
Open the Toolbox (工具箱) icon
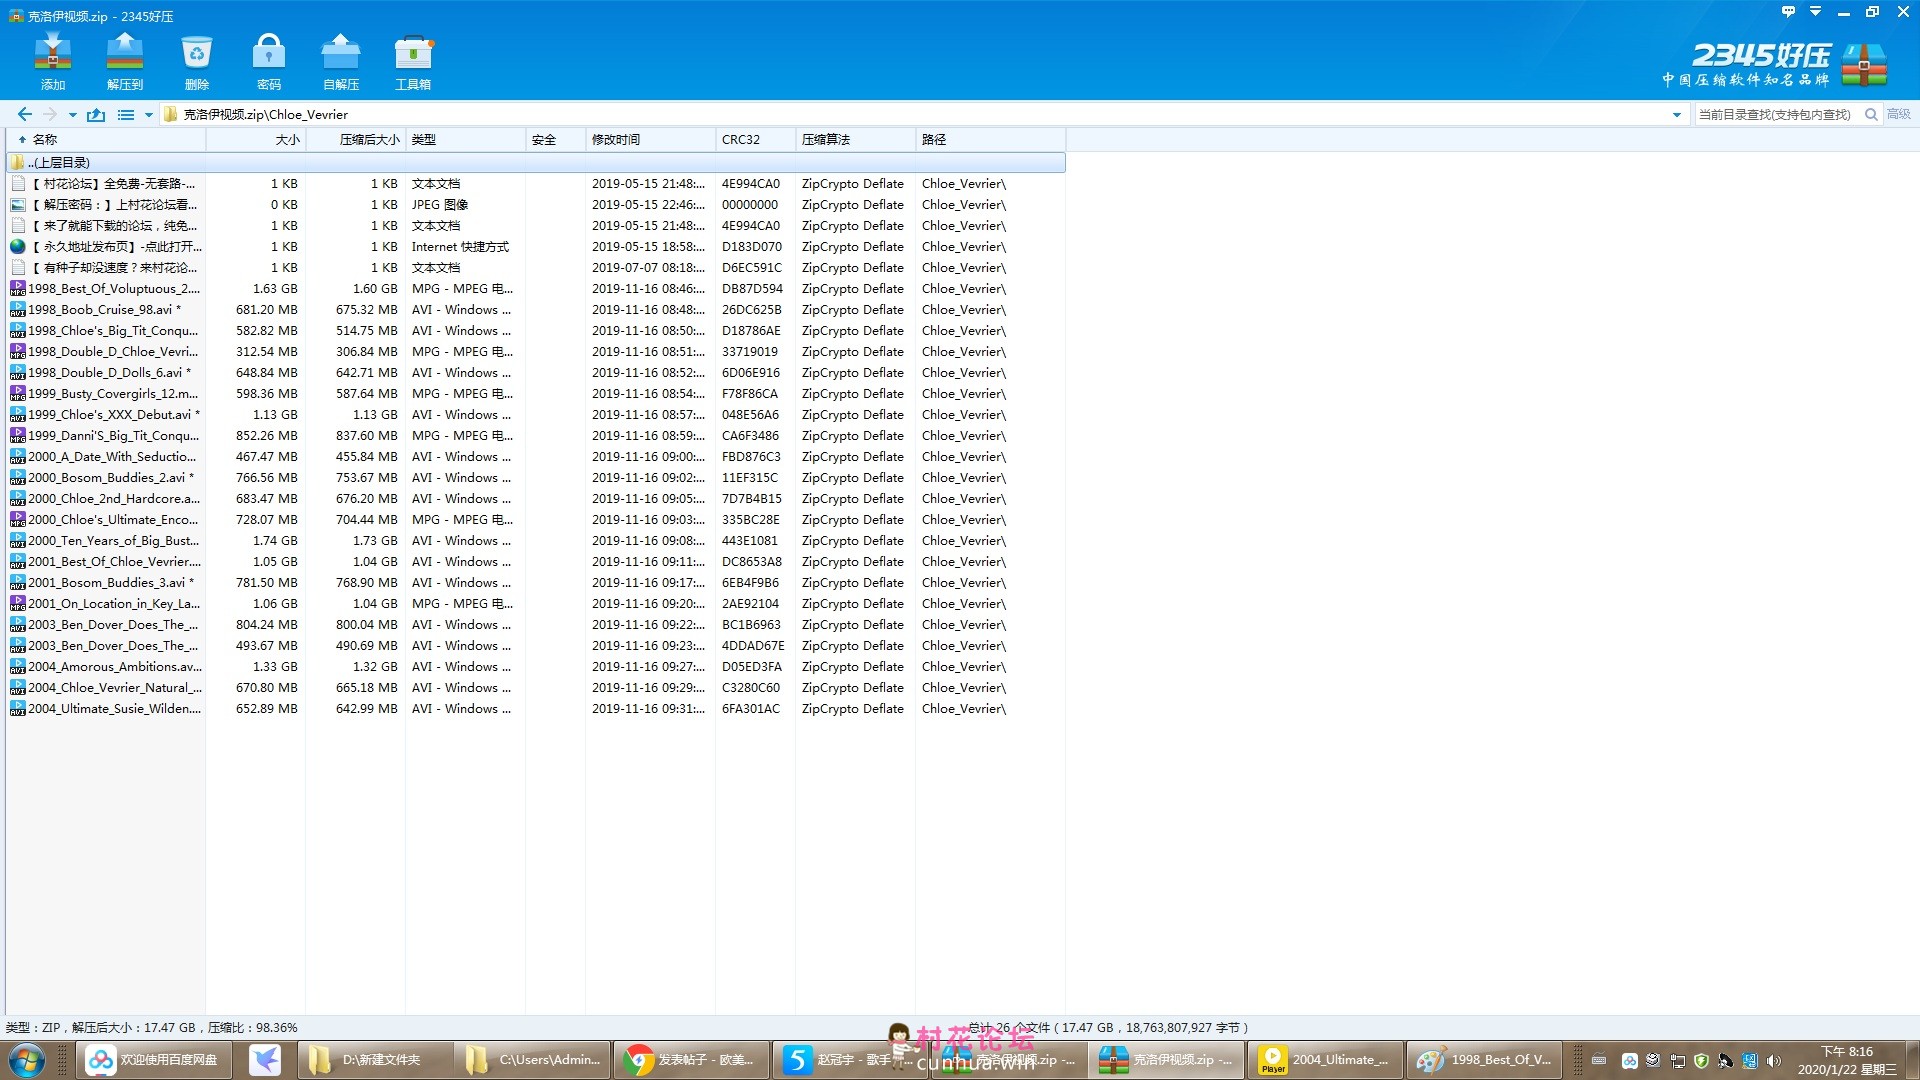point(413,62)
